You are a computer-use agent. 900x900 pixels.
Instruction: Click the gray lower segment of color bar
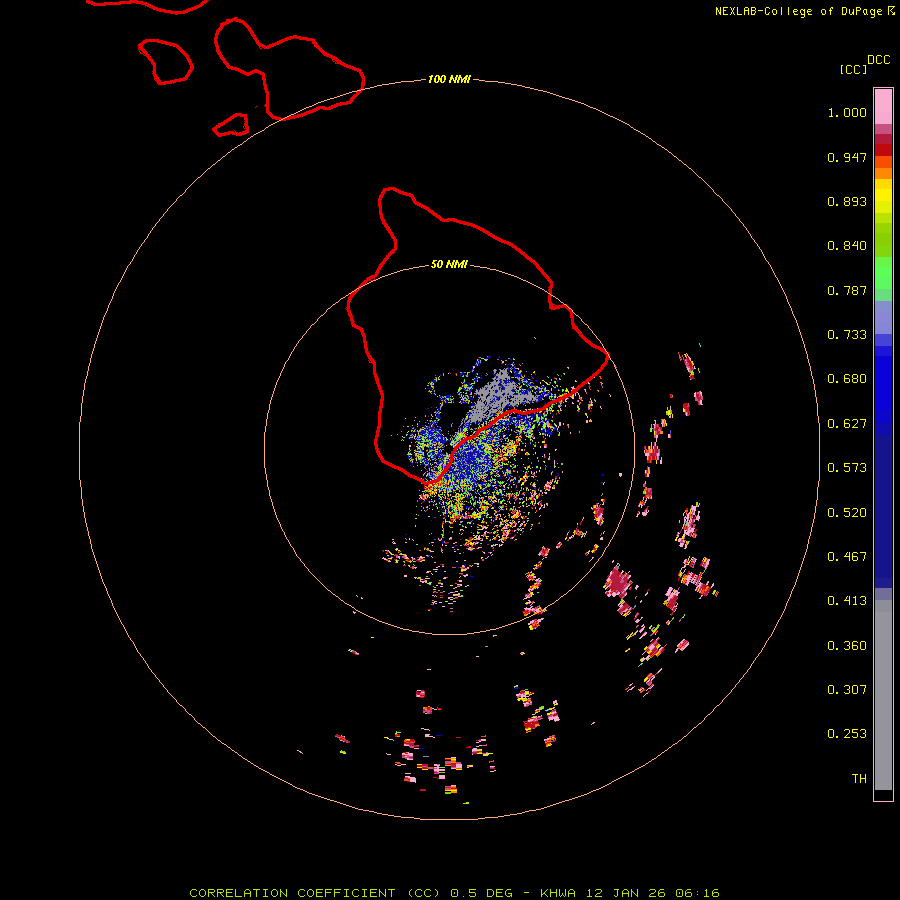[x=883, y=695]
